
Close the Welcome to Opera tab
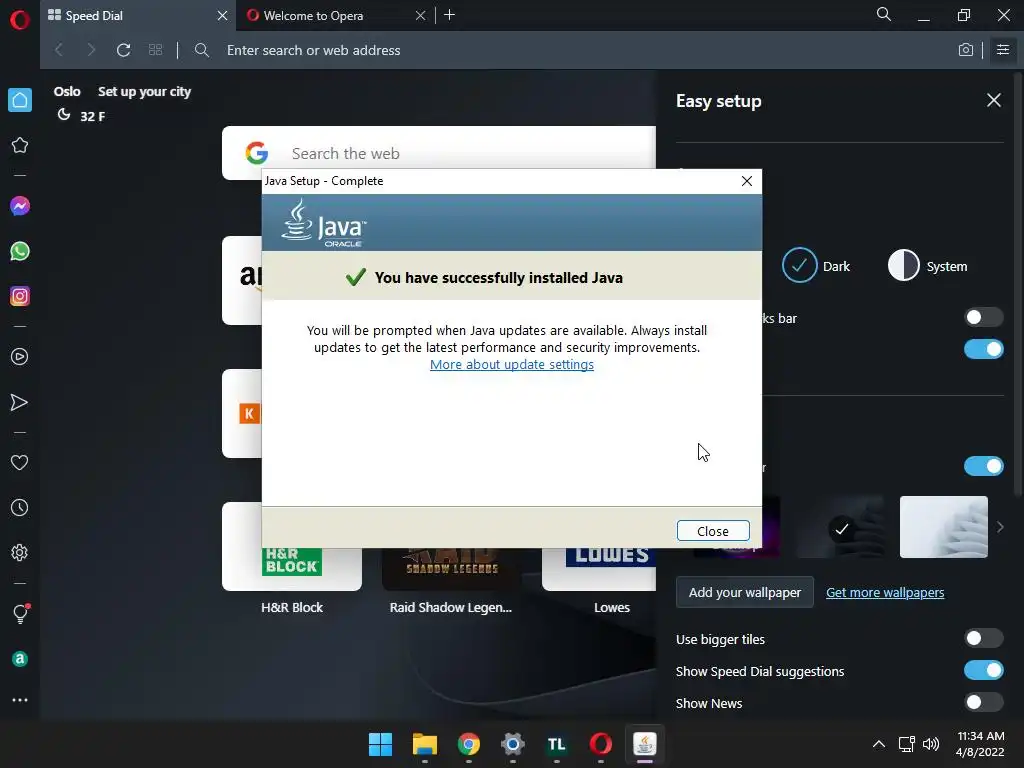tap(421, 16)
